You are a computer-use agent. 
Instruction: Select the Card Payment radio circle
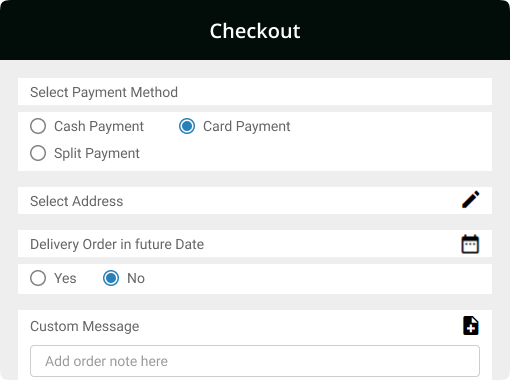[x=187, y=126]
